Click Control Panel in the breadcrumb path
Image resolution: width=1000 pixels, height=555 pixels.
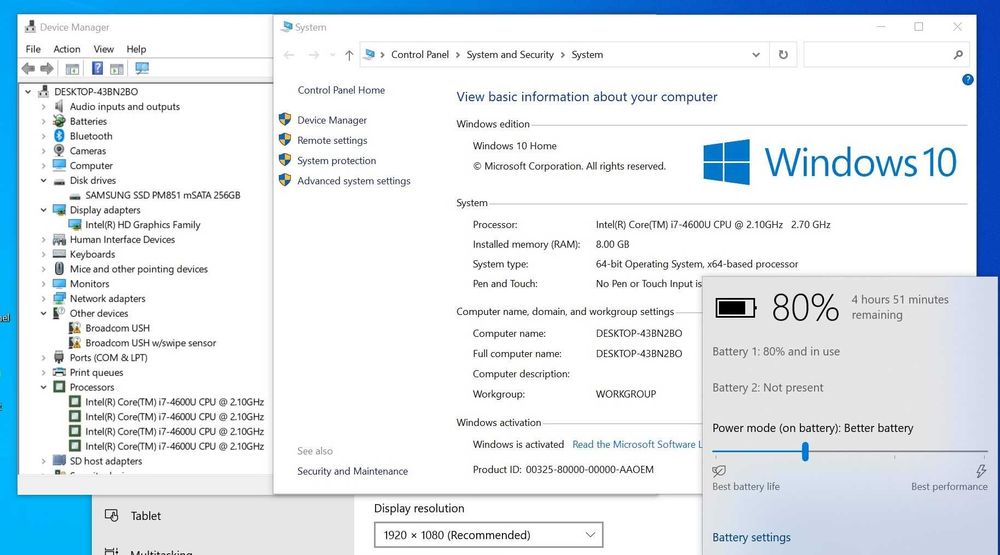pyautogui.click(x=420, y=55)
